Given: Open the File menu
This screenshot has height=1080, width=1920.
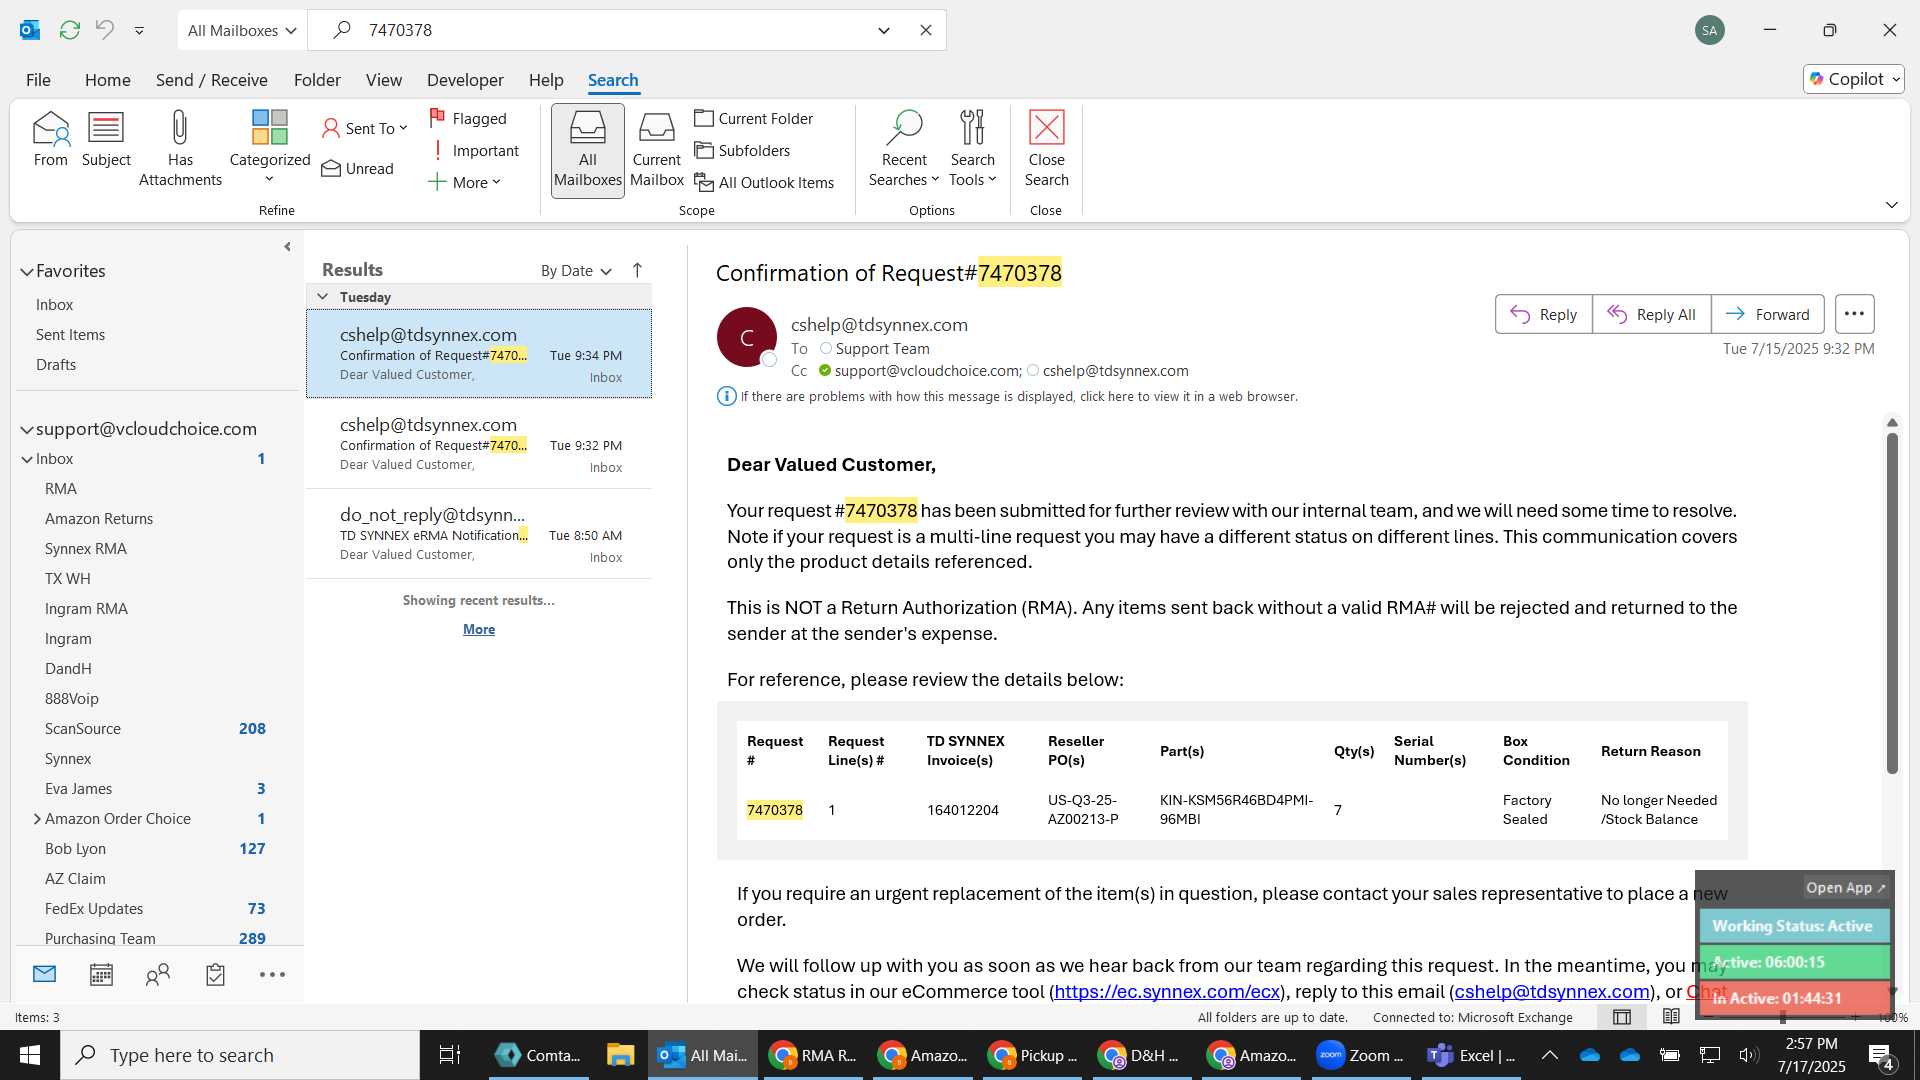Looking at the screenshot, I should coord(38,80).
